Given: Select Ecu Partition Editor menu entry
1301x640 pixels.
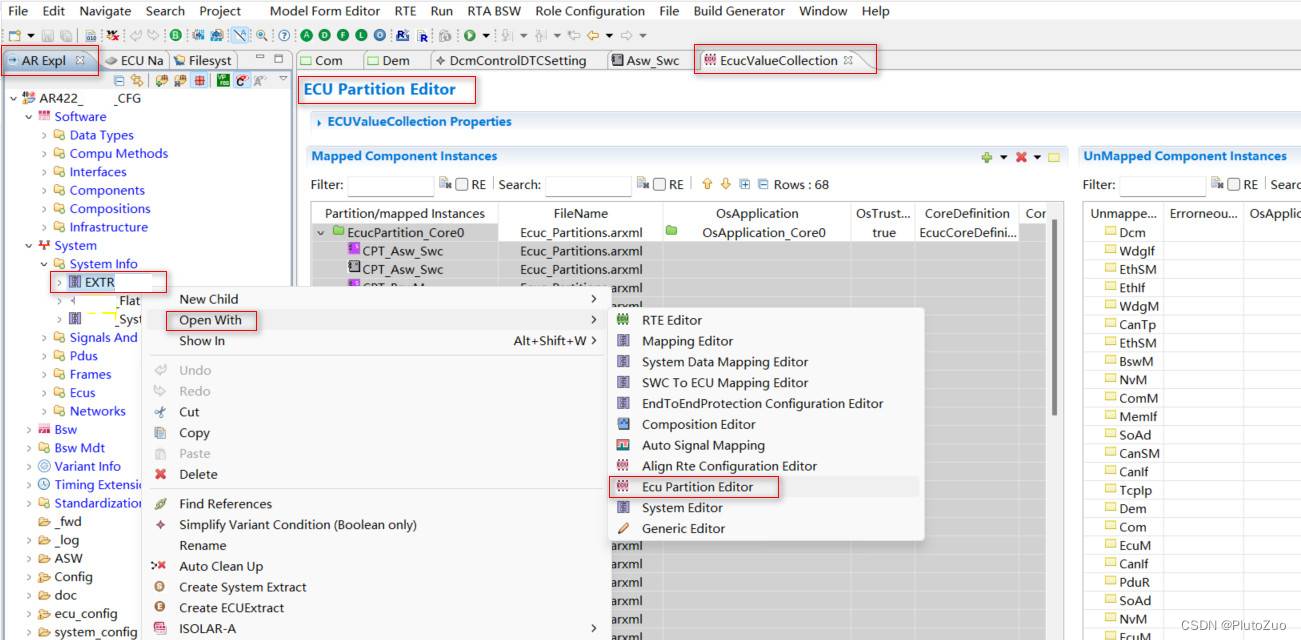Looking at the screenshot, I should [697, 487].
